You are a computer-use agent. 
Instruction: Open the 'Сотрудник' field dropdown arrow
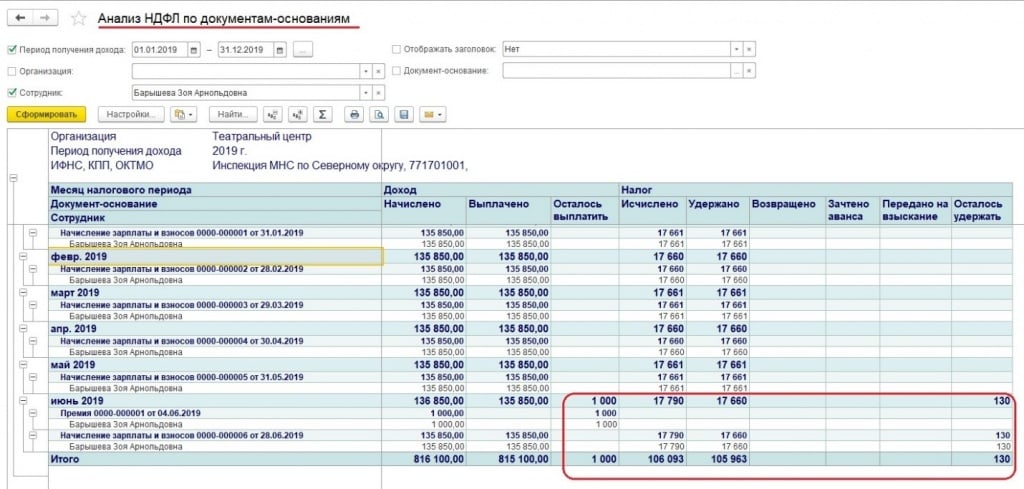coord(365,93)
